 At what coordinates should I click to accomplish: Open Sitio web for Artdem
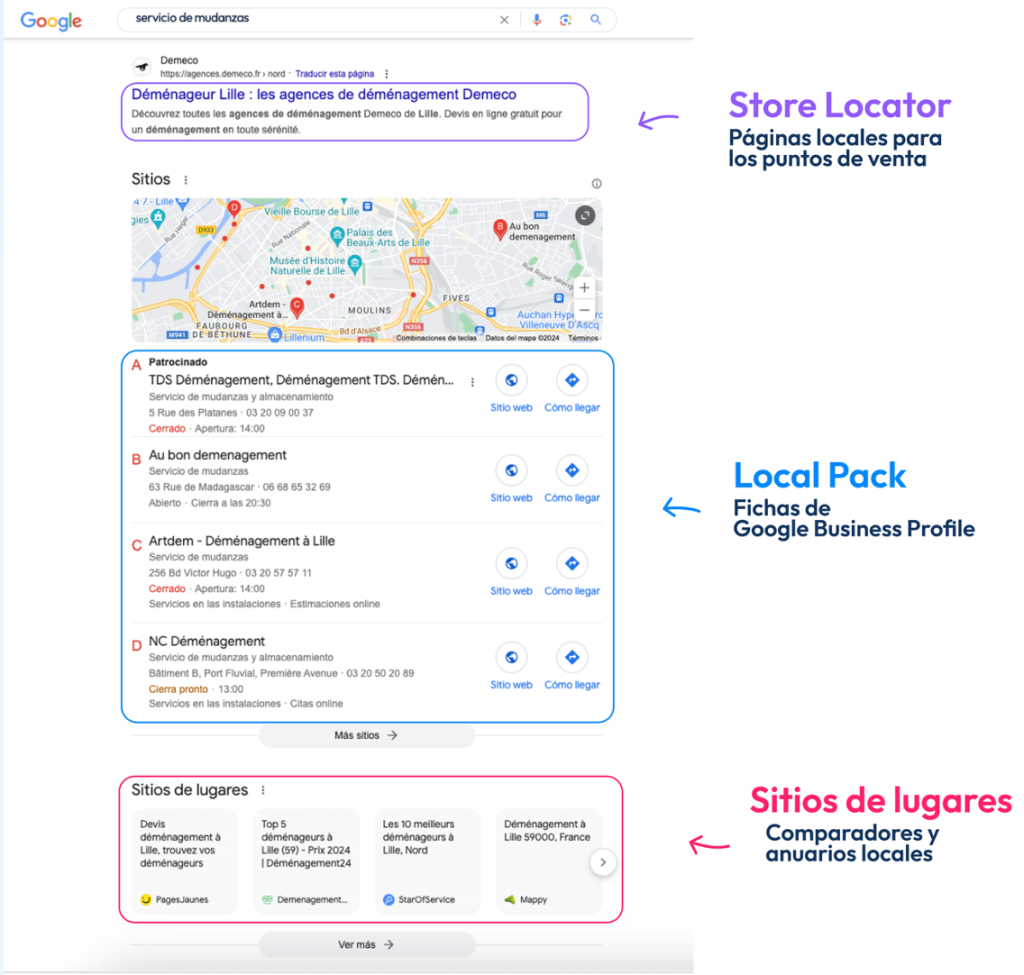(511, 573)
